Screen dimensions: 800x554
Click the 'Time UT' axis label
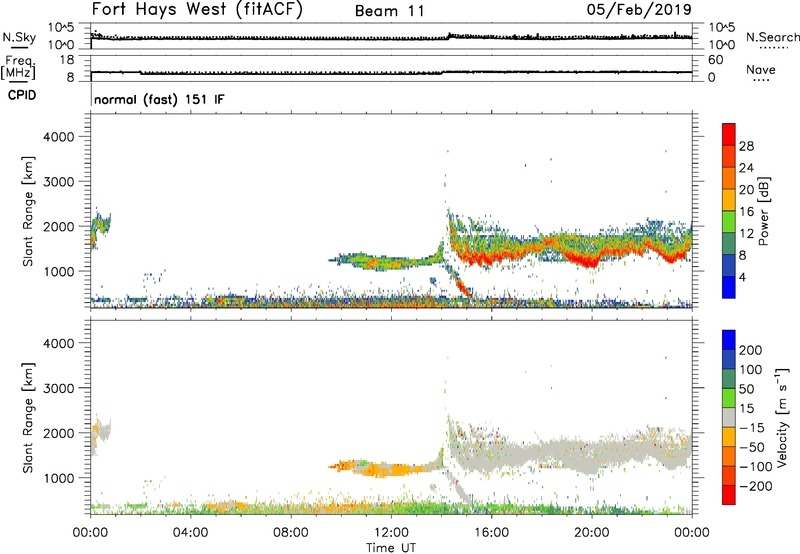pyautogui.click(x=391, y=548)
